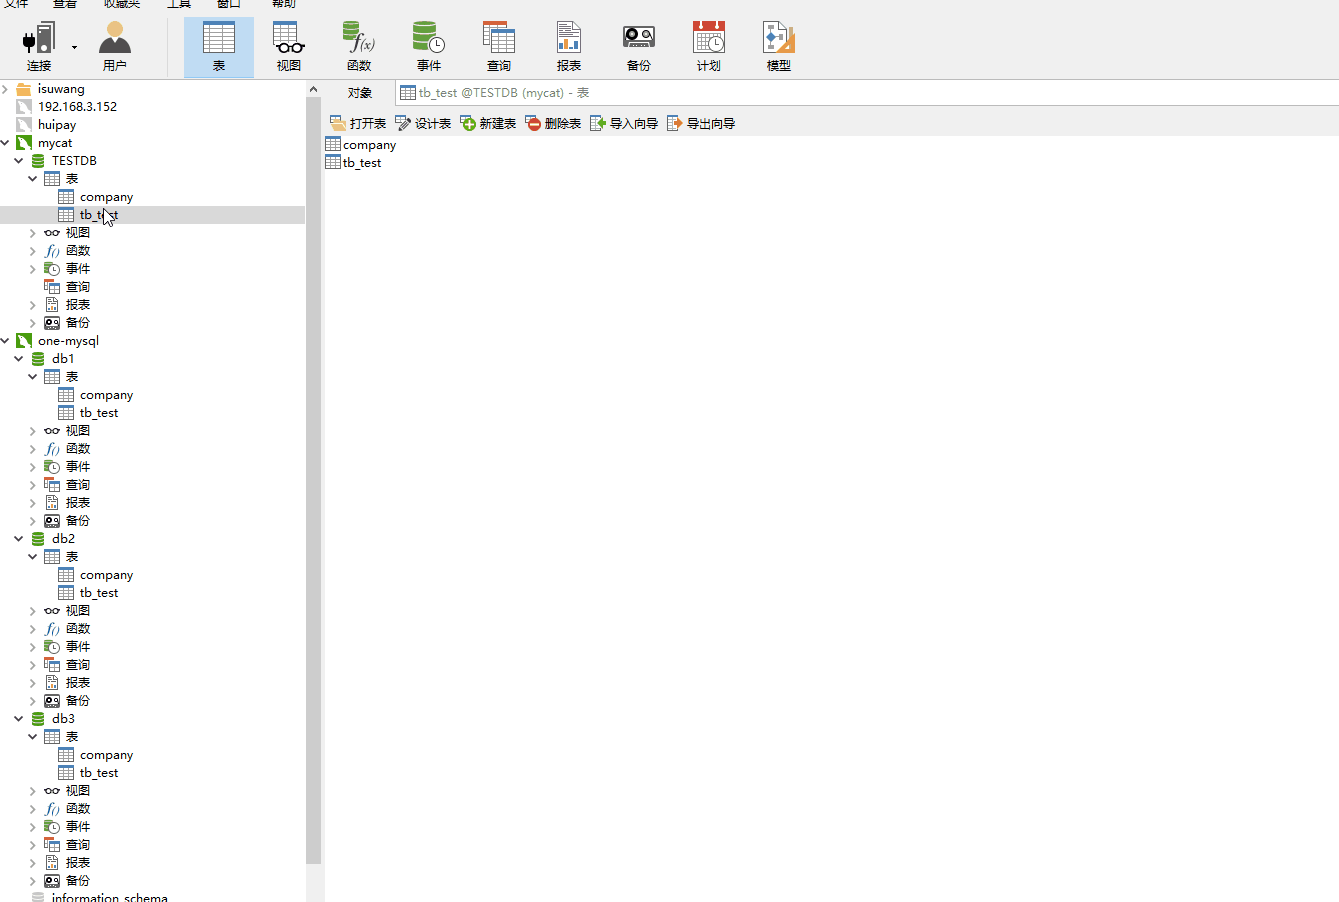The height and width of the screenshot is (902, 1339).
Task: Select the Query (查询) toolbar icon
Action: tap(499, 47)
